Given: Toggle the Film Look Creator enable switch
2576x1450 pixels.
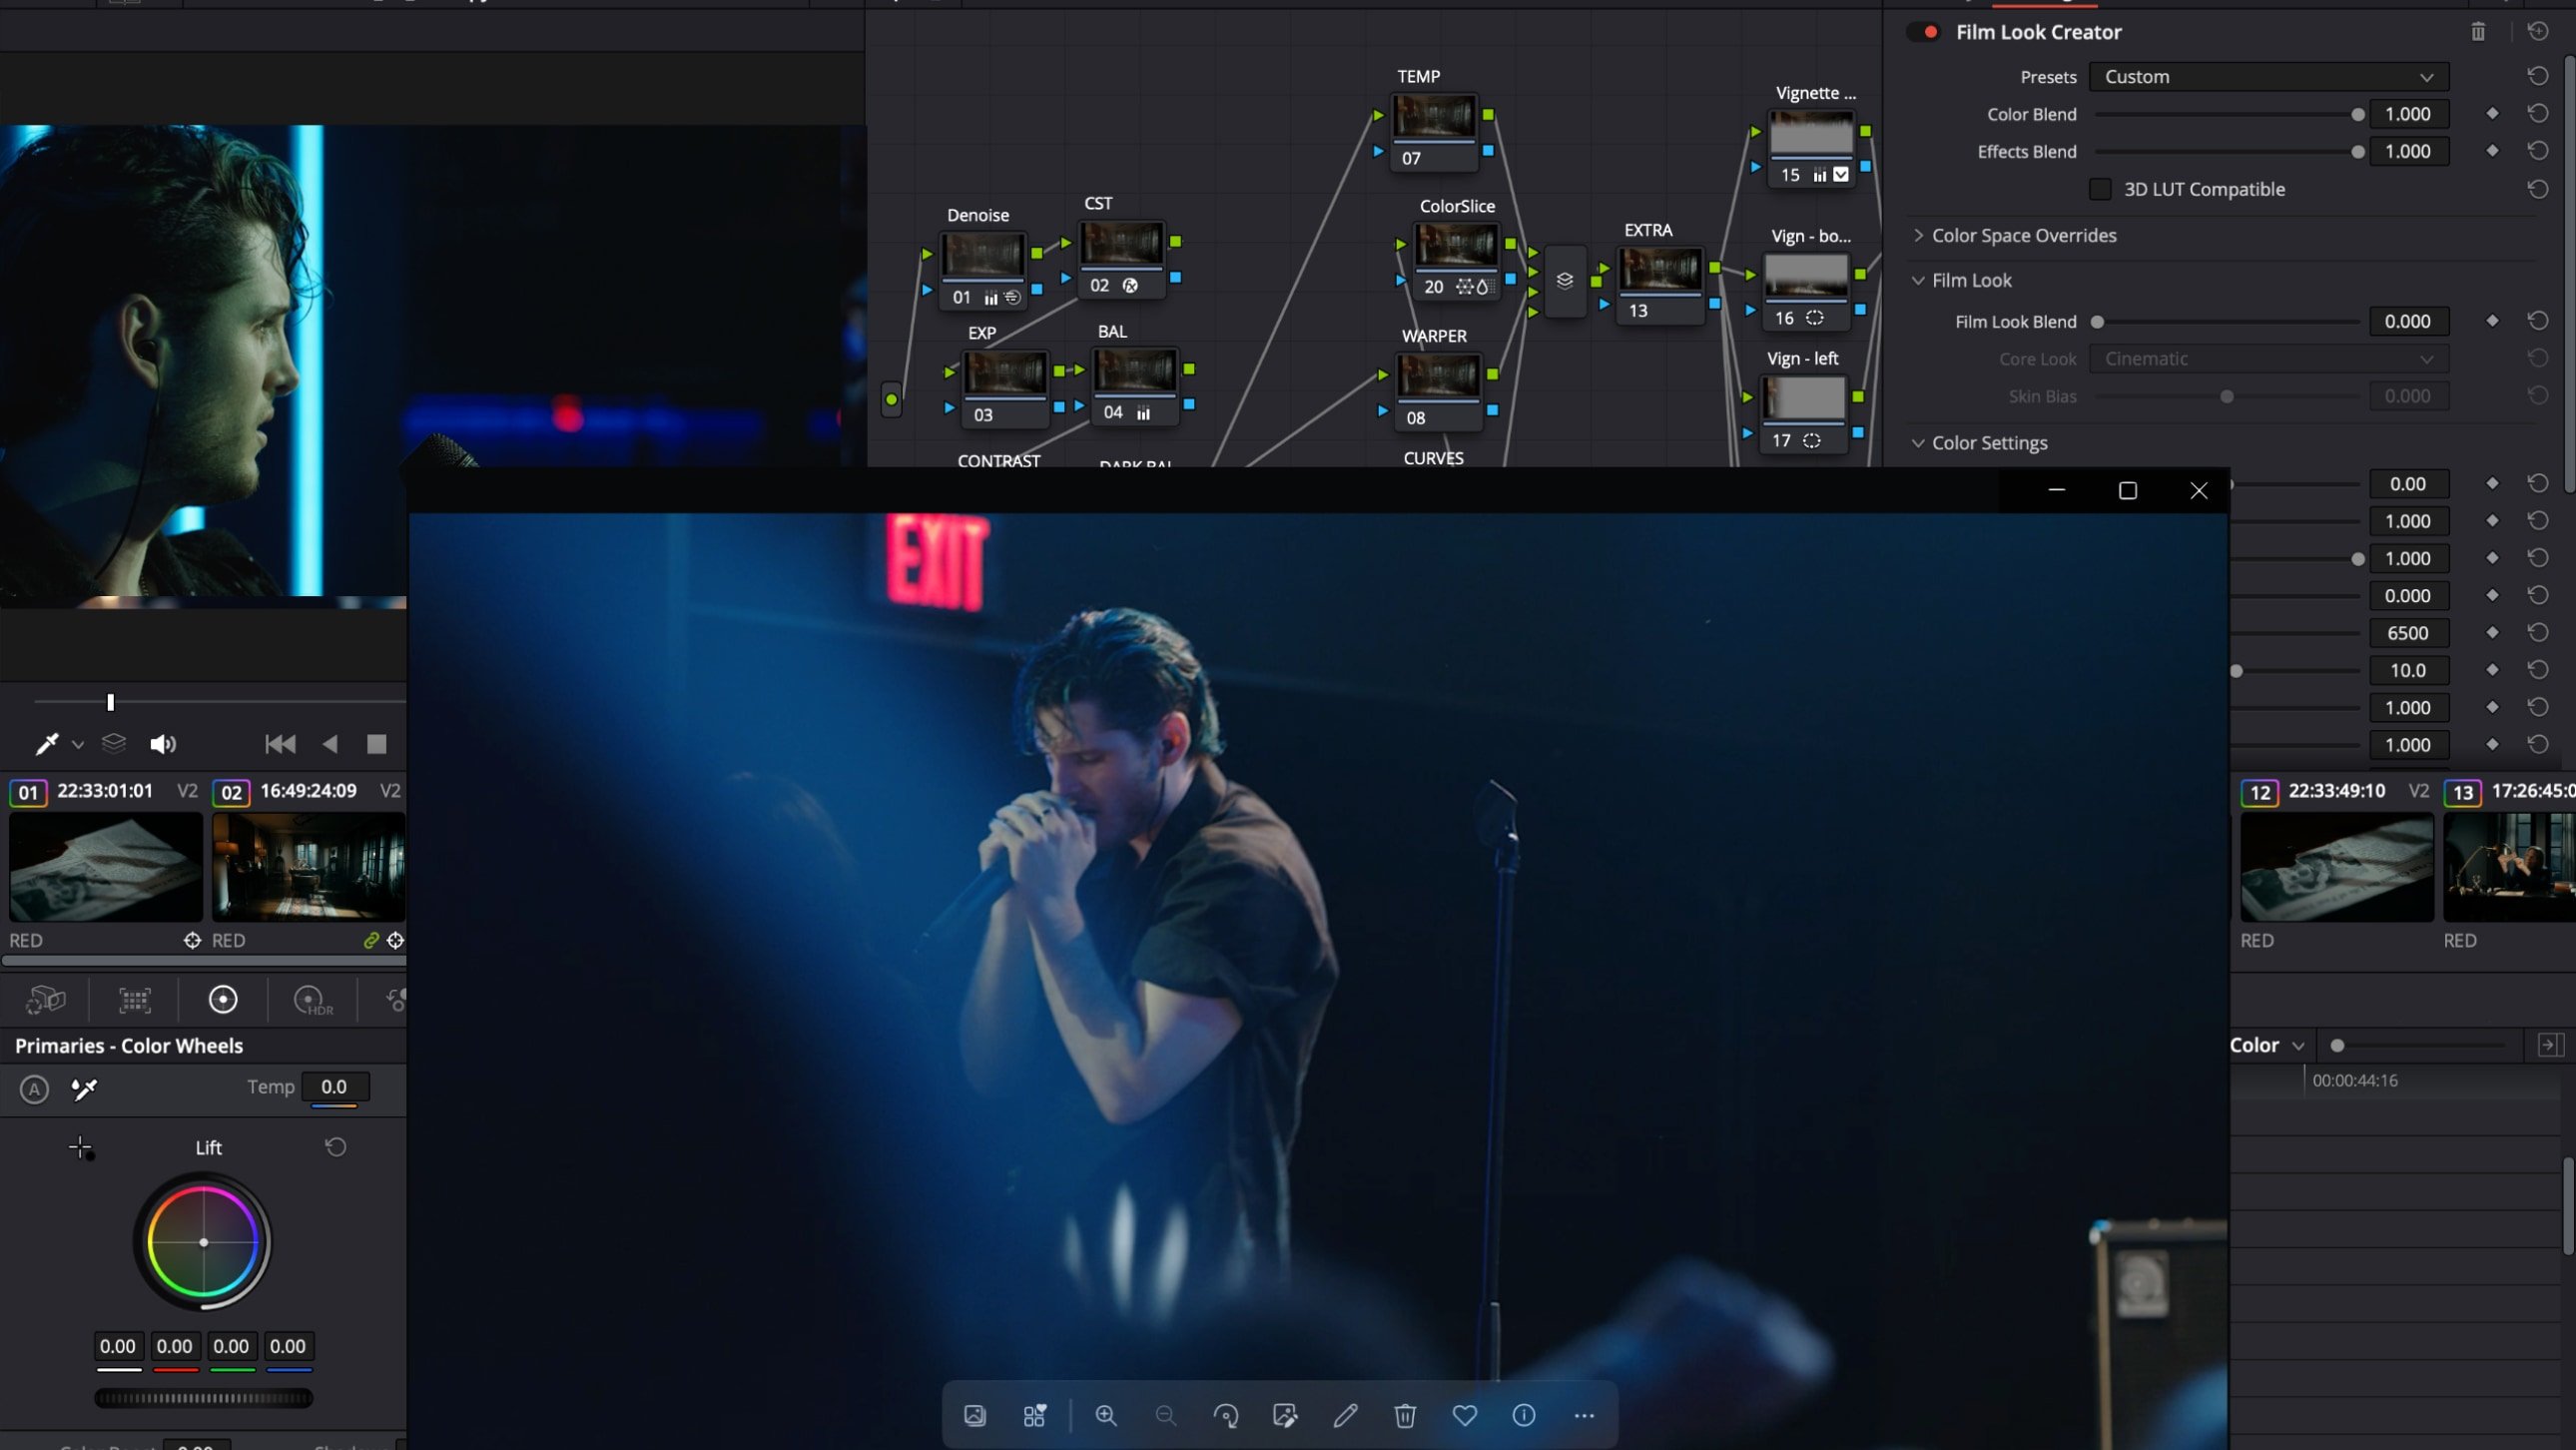Looking at the screenshot, I should [x=1924, y=32].
